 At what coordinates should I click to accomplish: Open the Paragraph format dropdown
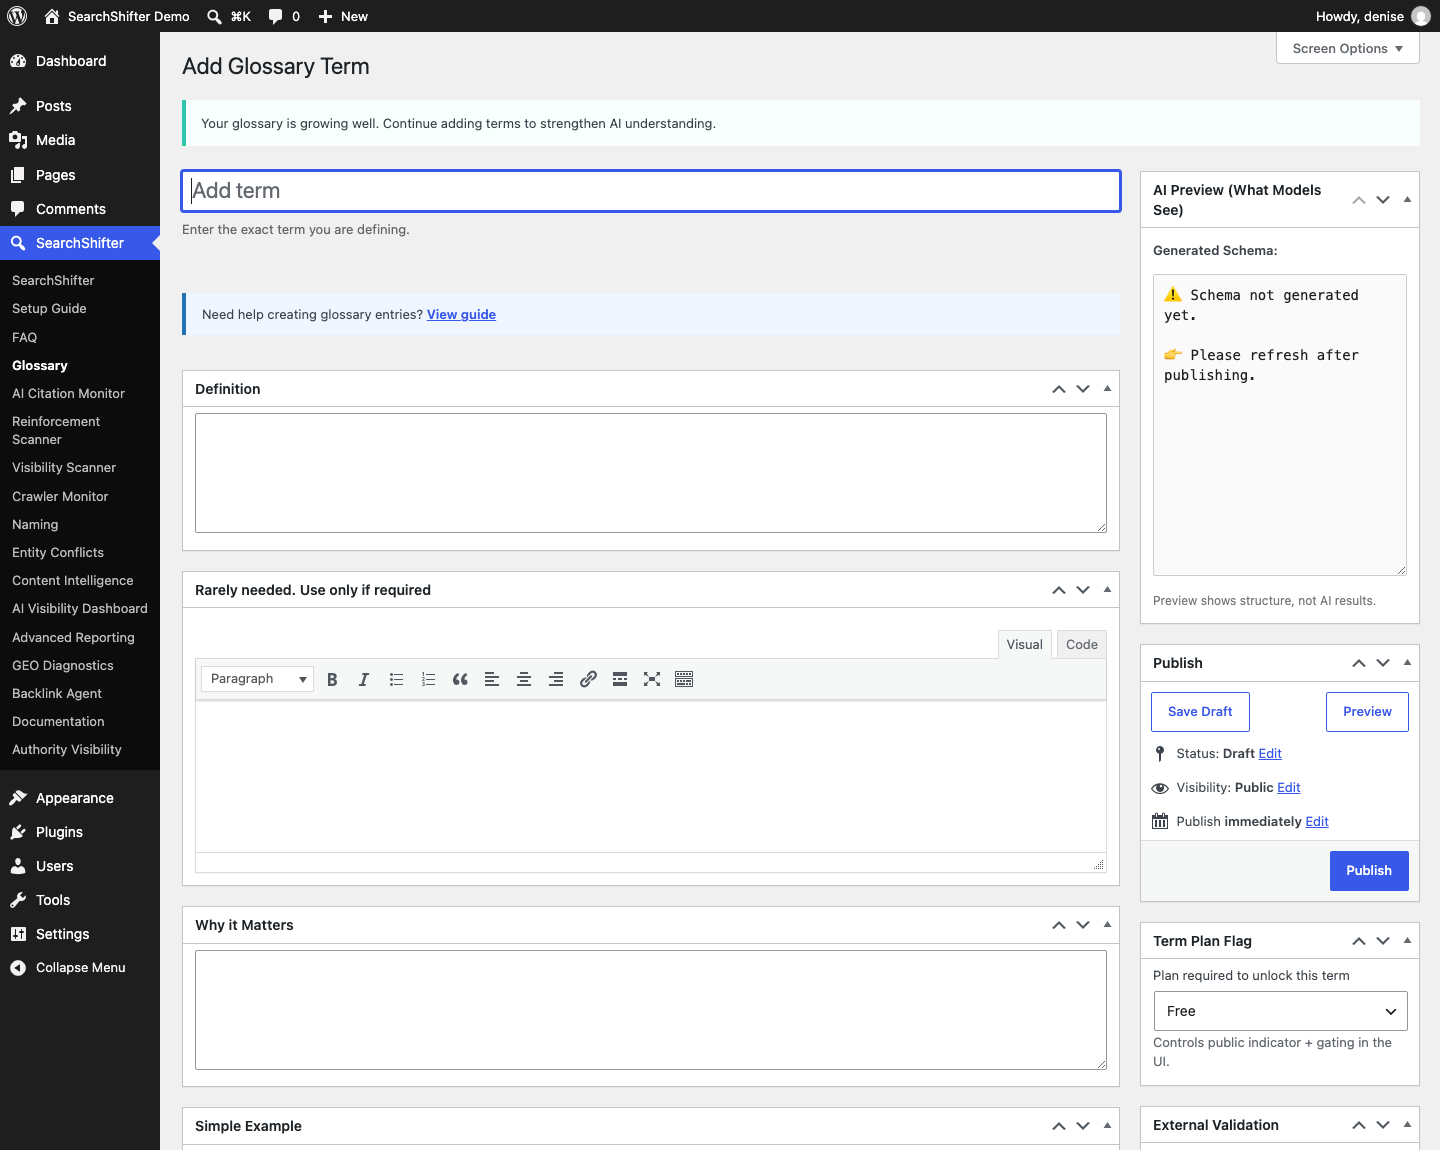257,679
